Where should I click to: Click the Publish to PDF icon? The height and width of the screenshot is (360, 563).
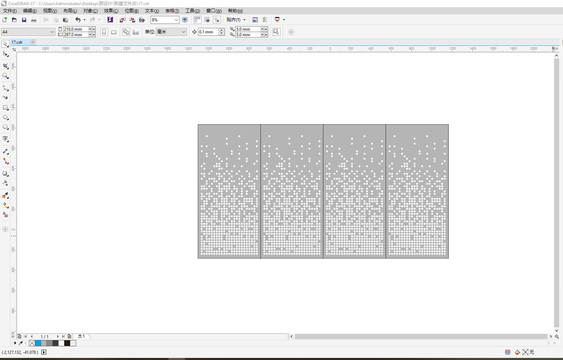[142, 20]
